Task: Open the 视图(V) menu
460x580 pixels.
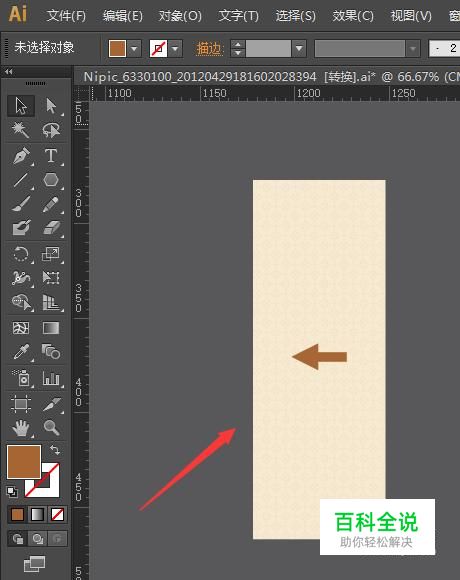Action: (411, 16)
